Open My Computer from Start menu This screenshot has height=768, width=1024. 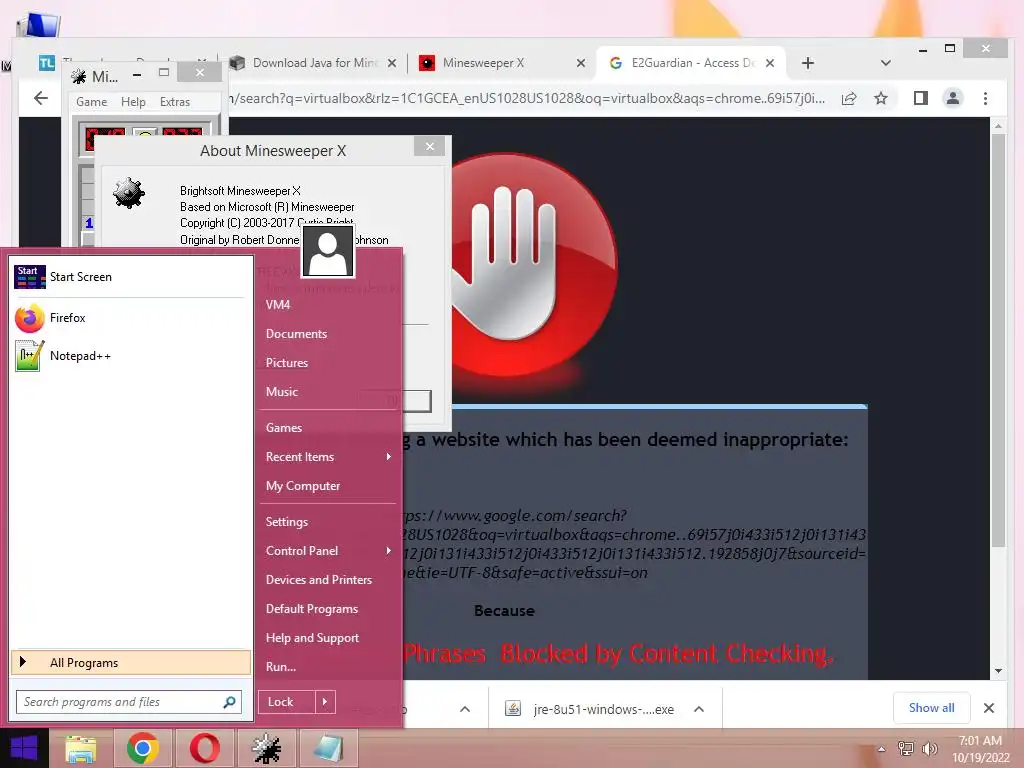[x=303, y=486]
